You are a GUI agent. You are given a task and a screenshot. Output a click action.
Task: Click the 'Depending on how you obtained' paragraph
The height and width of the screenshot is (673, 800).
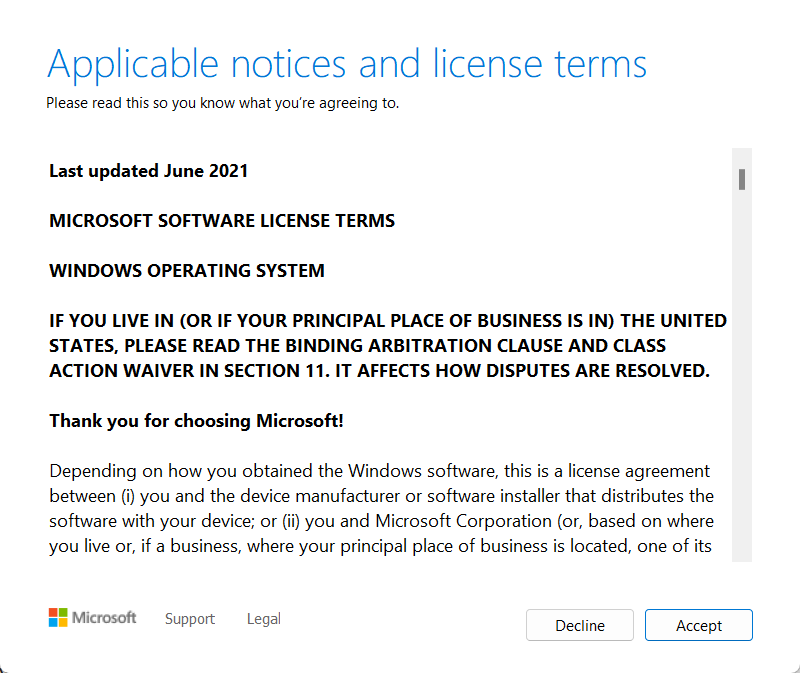click(381, 508)
